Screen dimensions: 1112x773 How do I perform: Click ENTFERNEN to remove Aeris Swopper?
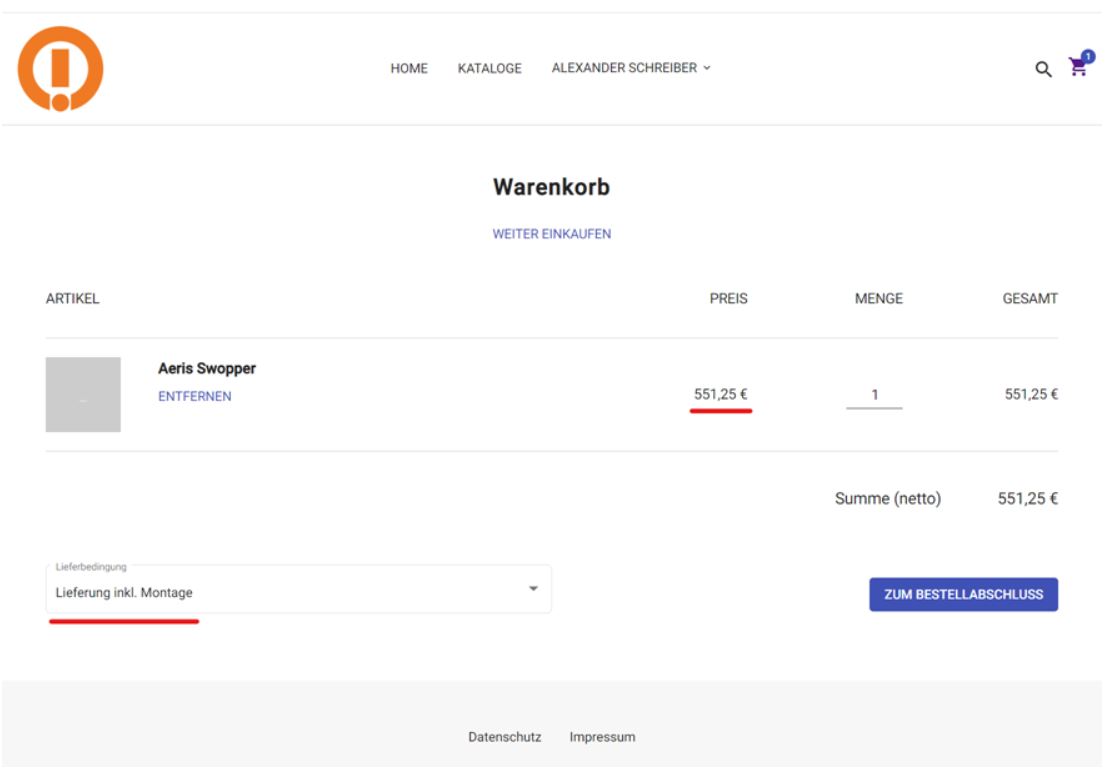[194, 396]
